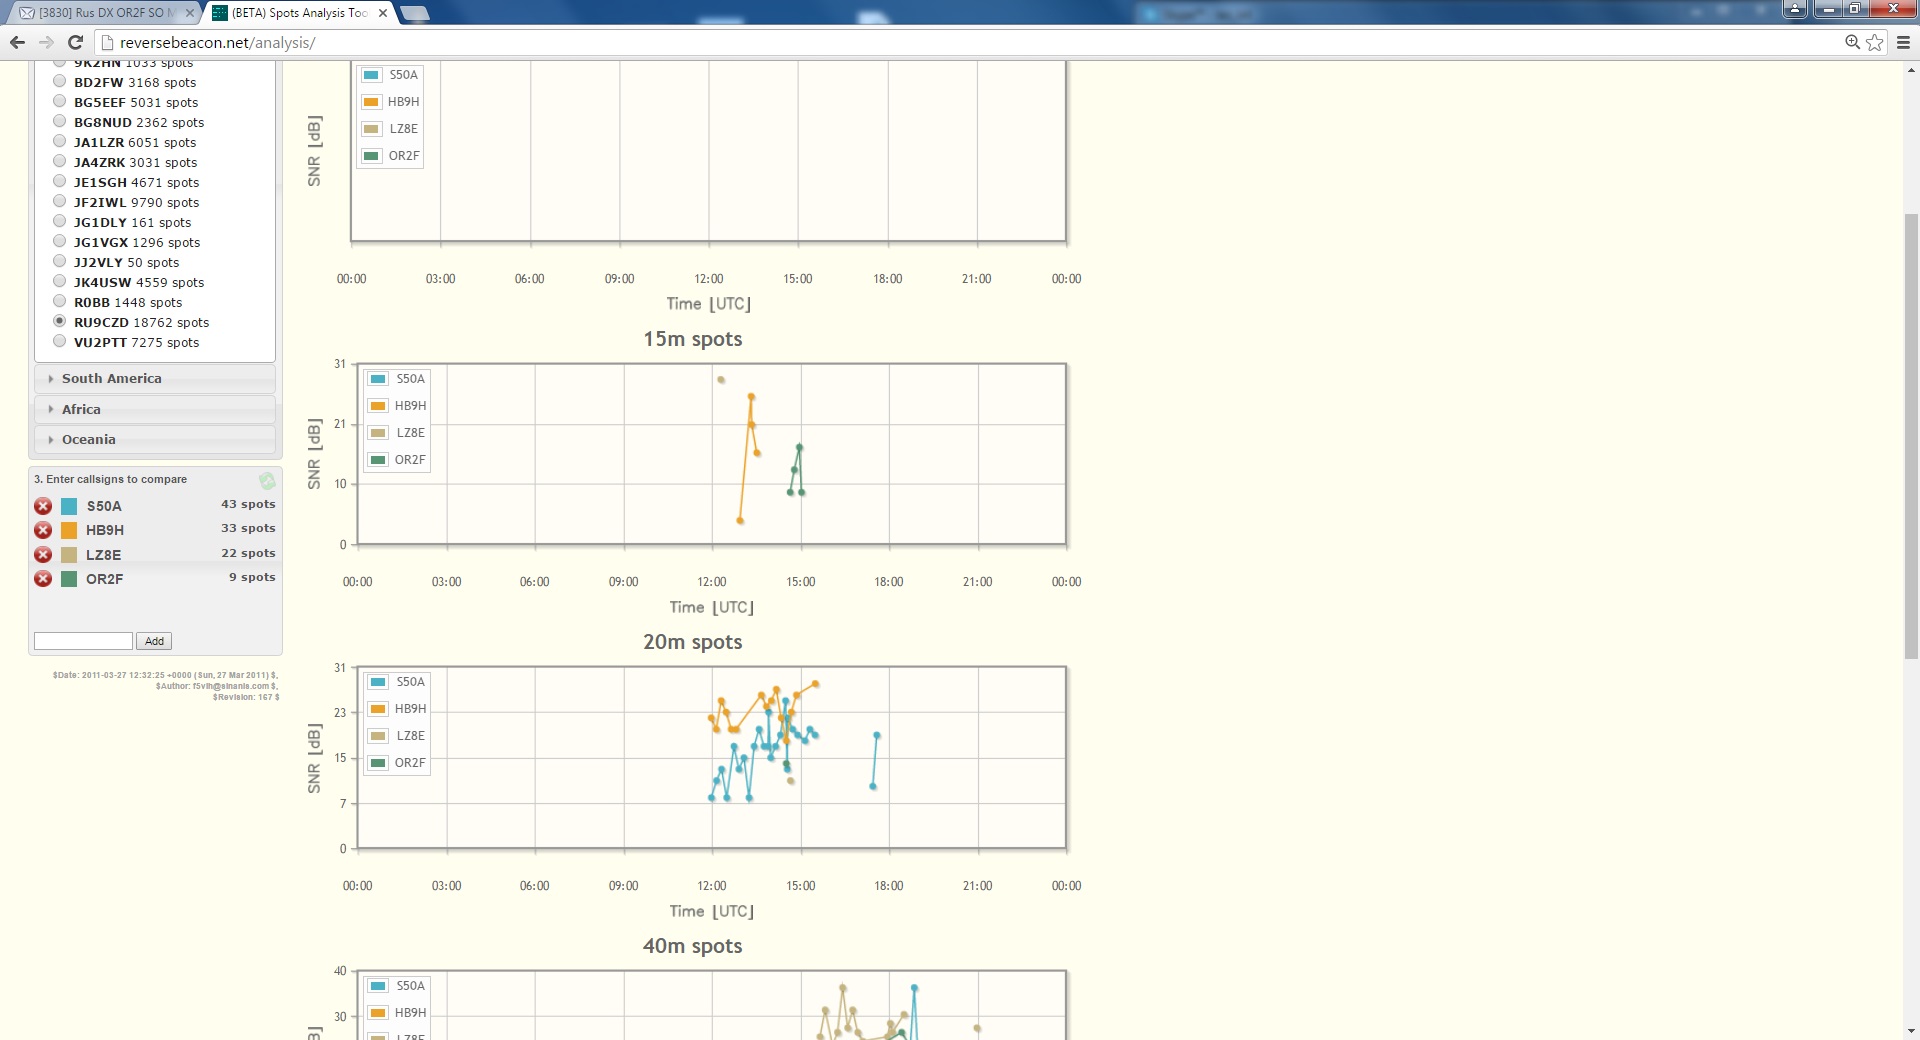Select the VU2PTT radio button
This screenshot has width=1920, height=1040.
pos(60,341)
